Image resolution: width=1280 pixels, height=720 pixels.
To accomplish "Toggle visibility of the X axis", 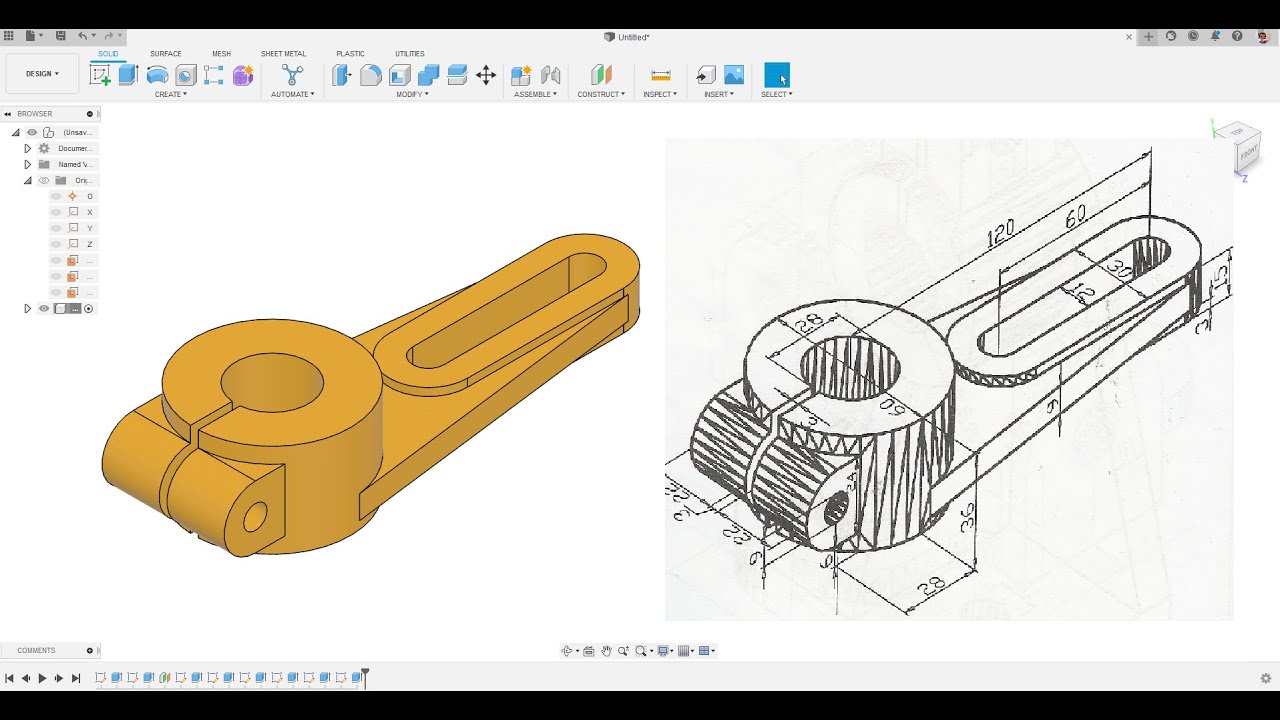I will click(56, 212).
